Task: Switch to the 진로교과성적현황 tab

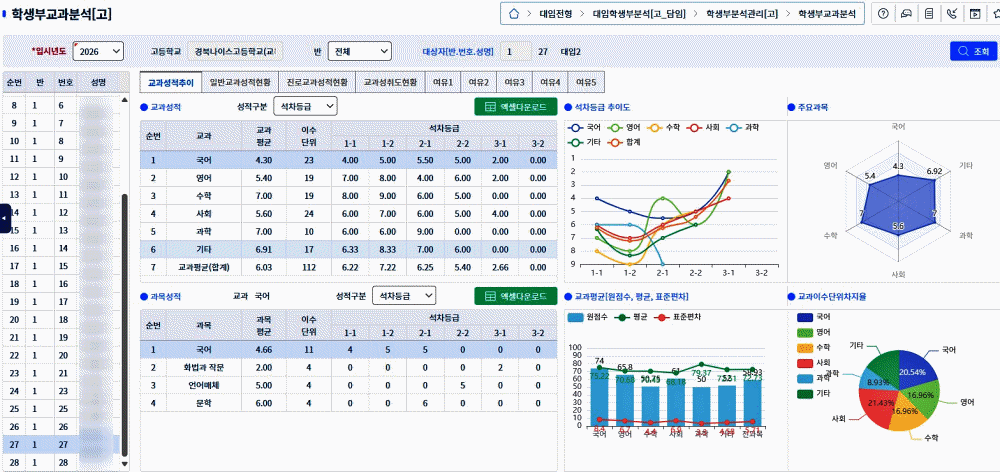Action: (317, 82)
